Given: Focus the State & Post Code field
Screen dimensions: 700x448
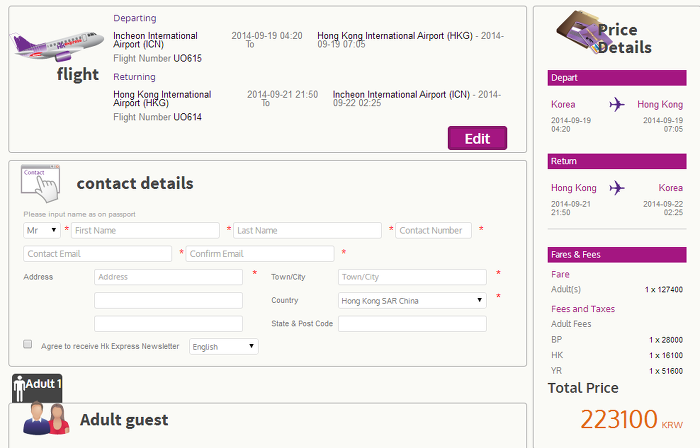Looking at the screenshot, I should tap(412, 324).
